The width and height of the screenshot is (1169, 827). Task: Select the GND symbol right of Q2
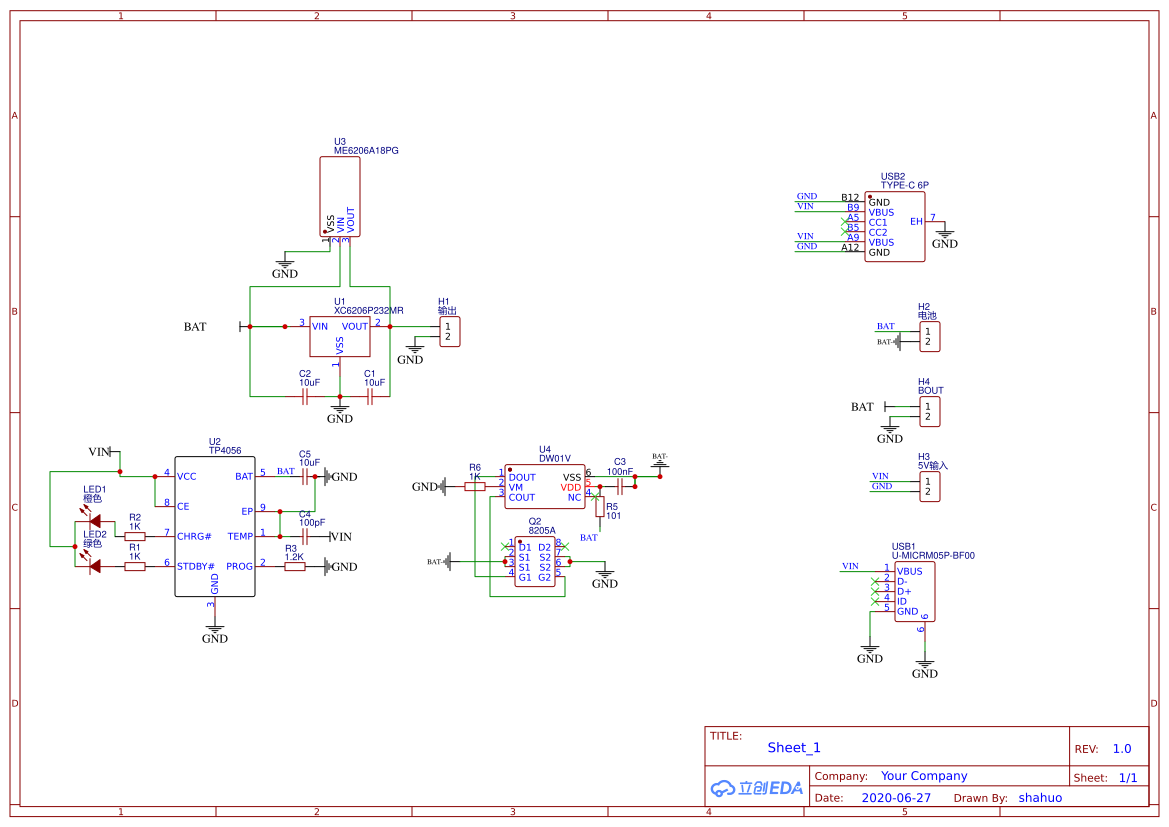[x=605, y=579]
